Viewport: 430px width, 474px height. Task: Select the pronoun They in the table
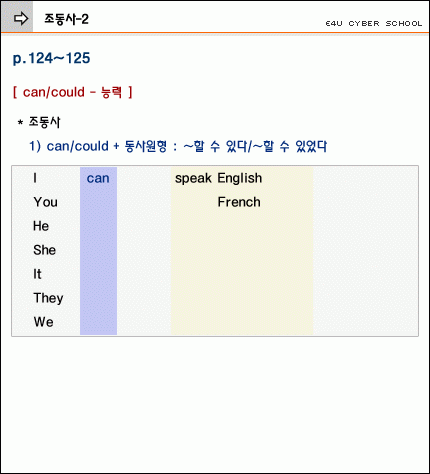(x=48, y=298)
